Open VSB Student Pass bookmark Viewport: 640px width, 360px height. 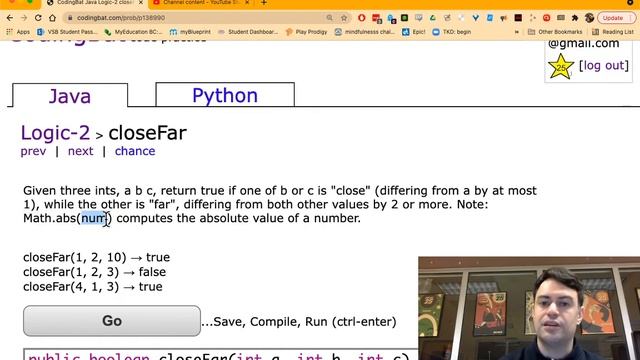(x=67, y=32)
